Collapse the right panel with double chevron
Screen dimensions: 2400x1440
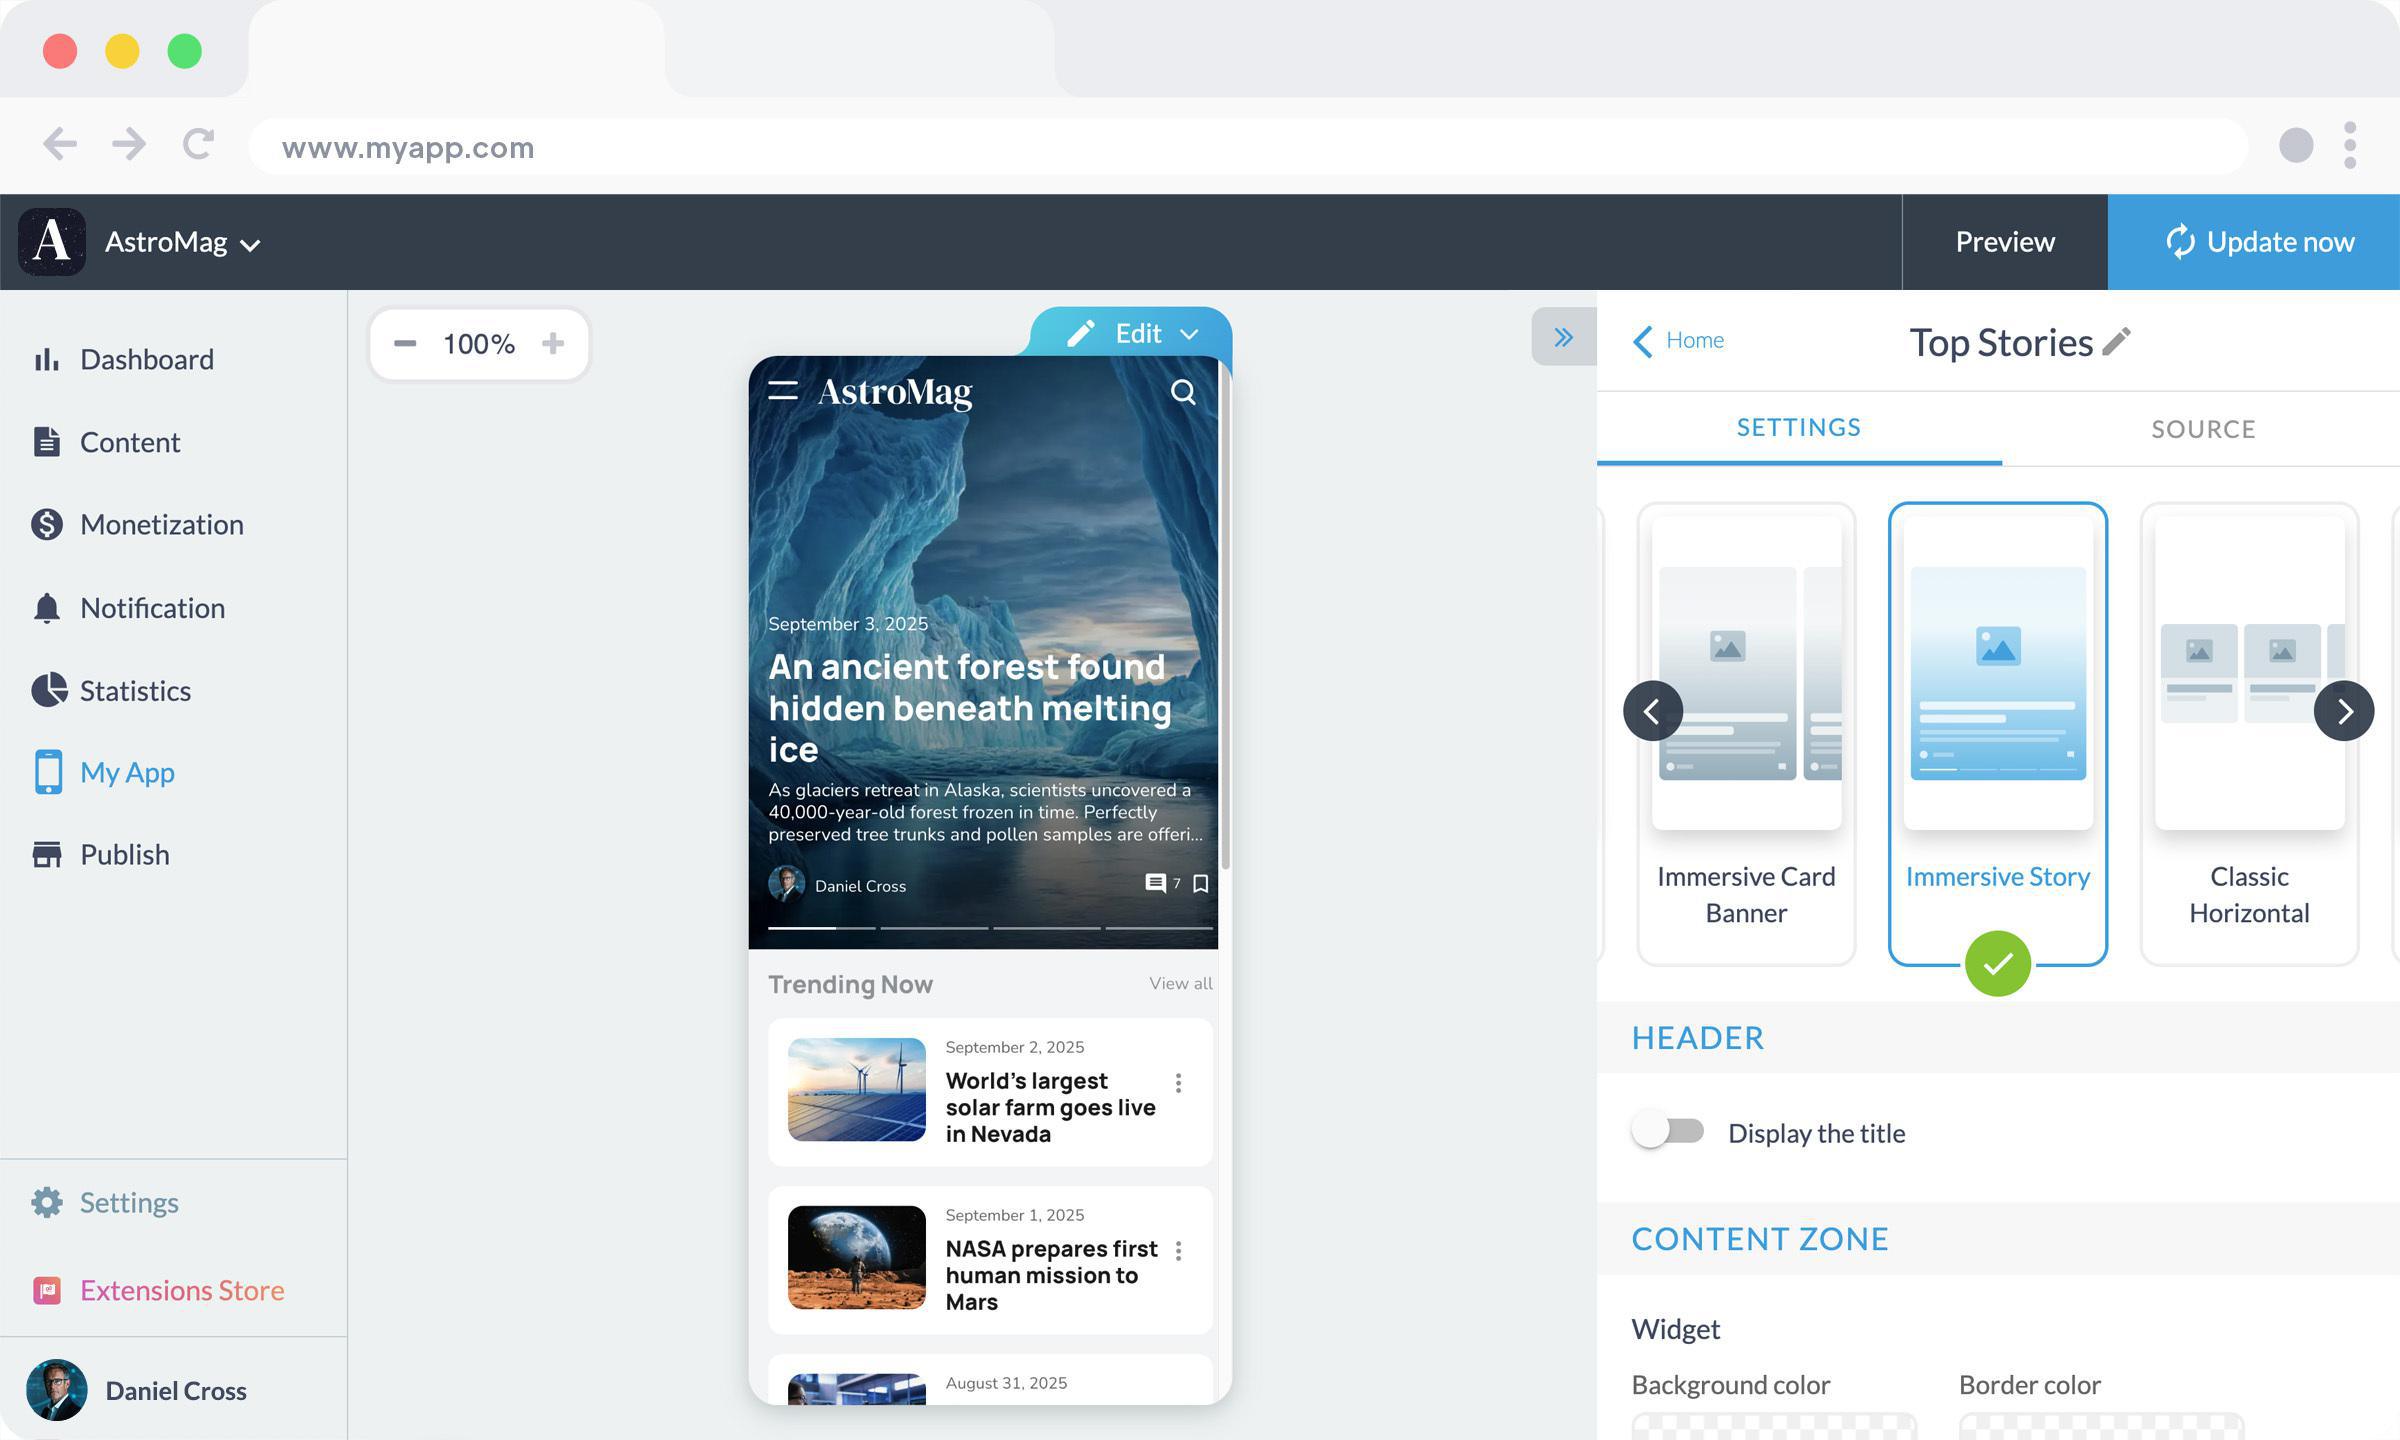pyautogui.click(x=1563, y=338)
